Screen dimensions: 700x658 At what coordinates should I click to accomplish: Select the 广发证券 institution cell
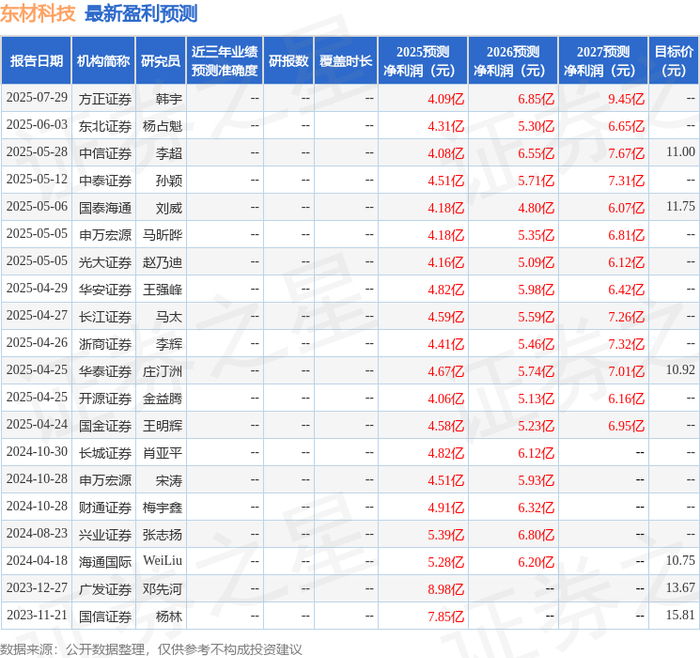pyautogui.click(x=105, y=589)
